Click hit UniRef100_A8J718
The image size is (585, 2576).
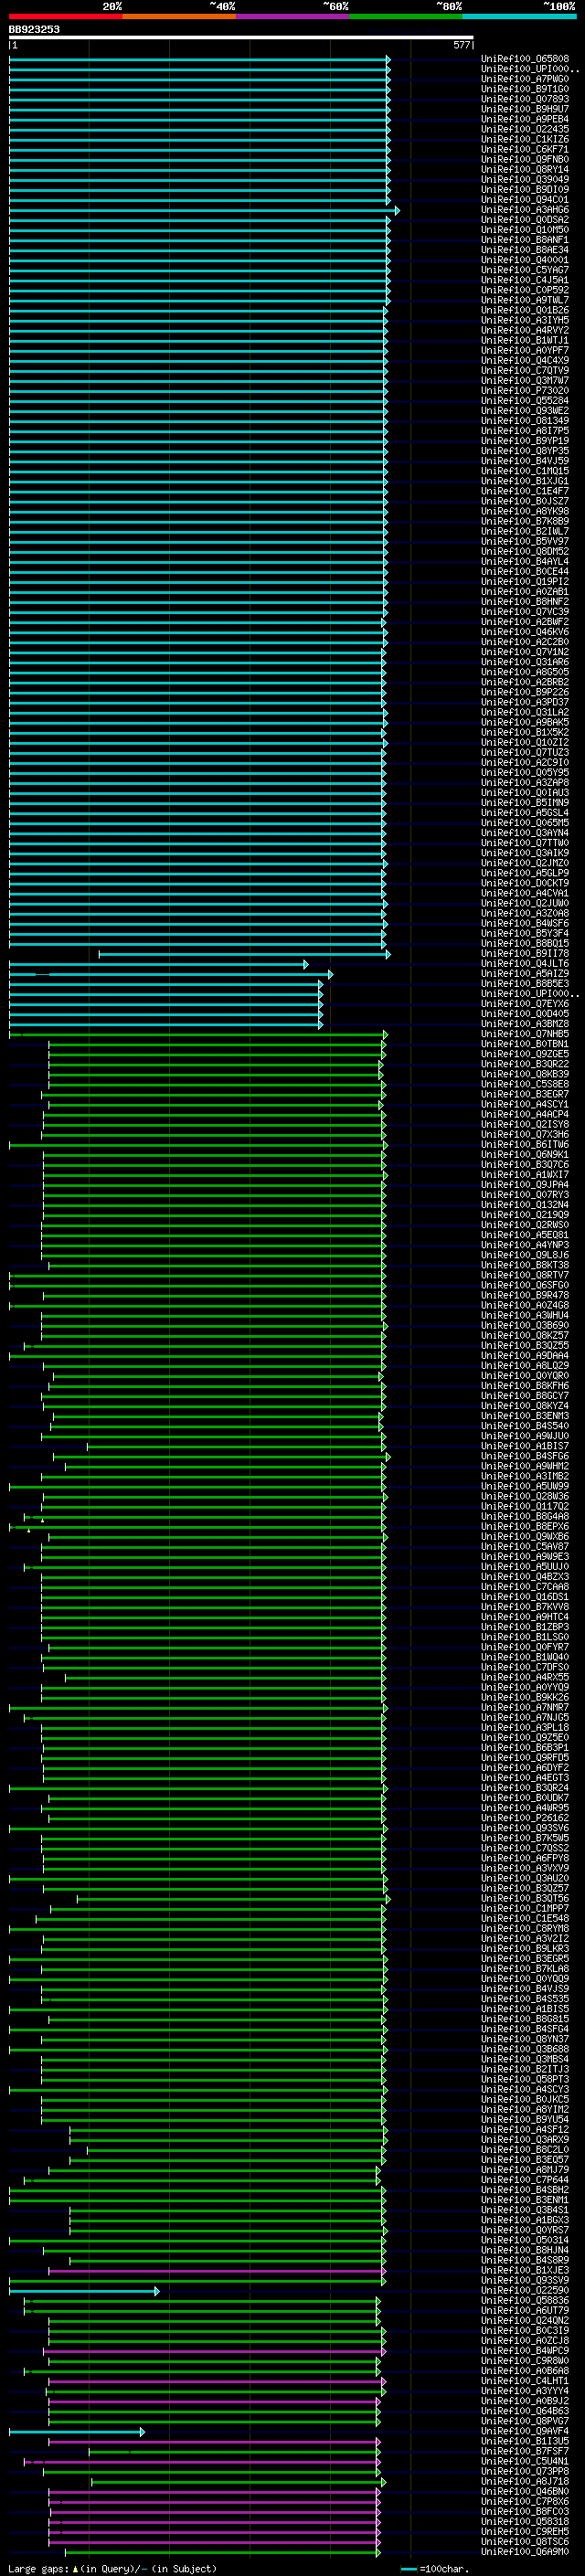525,2482
